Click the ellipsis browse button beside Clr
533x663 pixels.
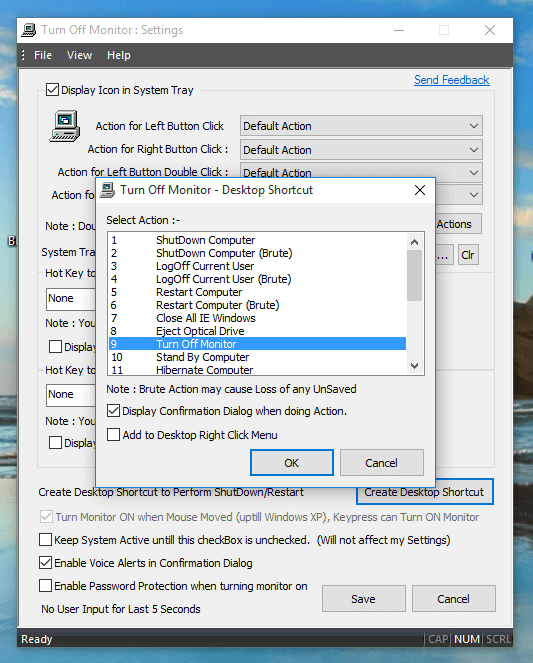tap(444, 255)
